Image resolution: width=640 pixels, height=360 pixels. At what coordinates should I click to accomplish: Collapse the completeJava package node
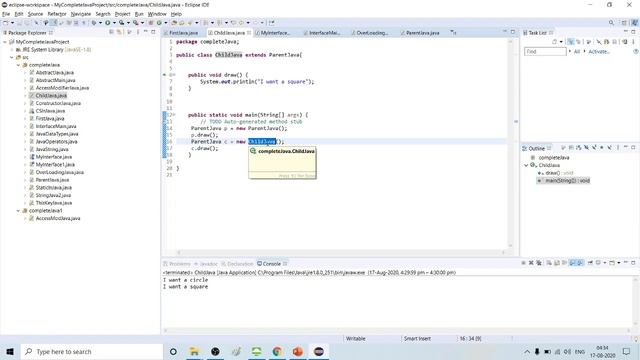[x=18, y=65]
